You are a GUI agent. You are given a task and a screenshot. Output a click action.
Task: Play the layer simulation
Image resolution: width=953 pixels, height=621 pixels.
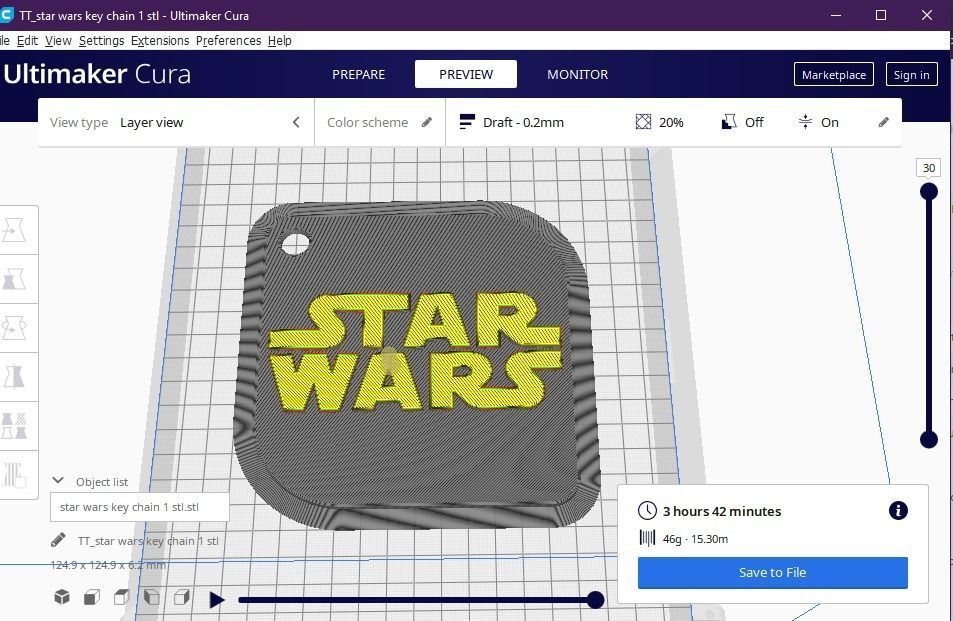coord(216,600)
